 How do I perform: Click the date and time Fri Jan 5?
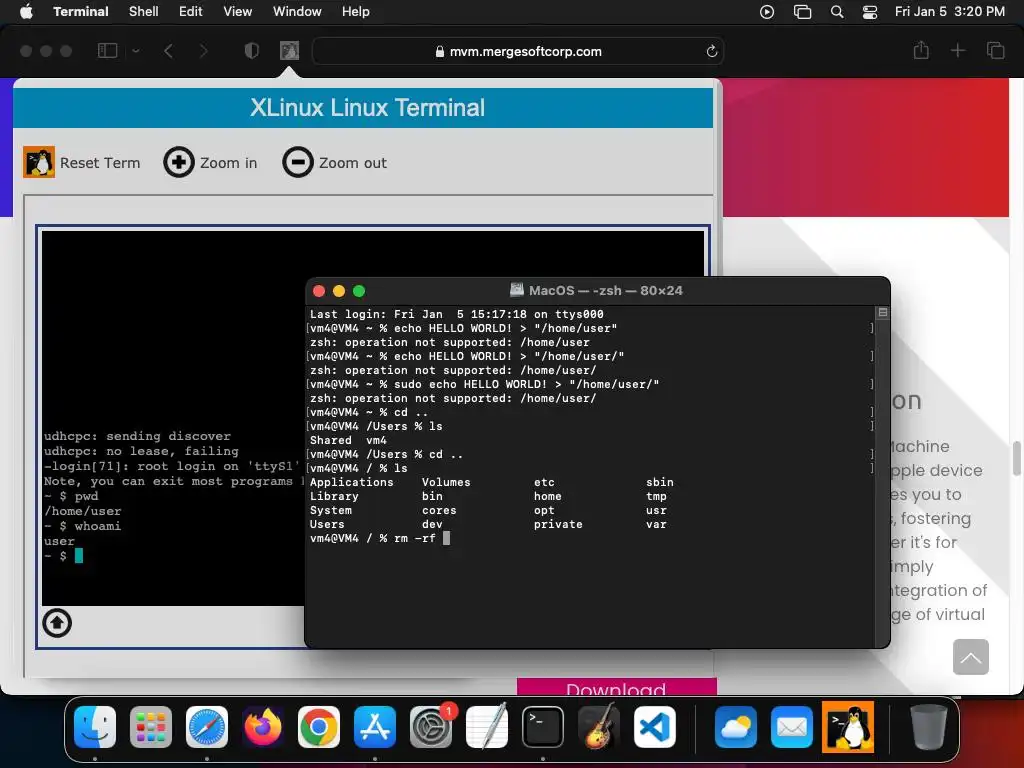pos(950,12)
